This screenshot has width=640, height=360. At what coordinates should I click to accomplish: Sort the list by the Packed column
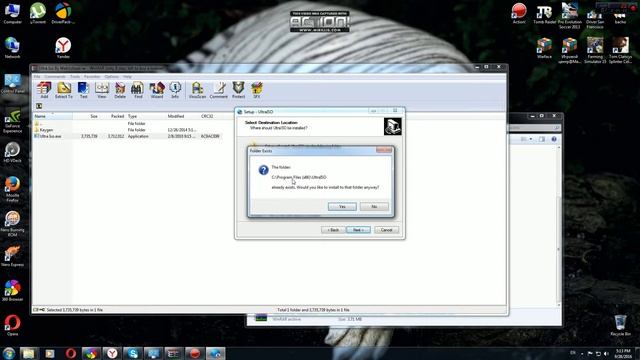(113, 116)
